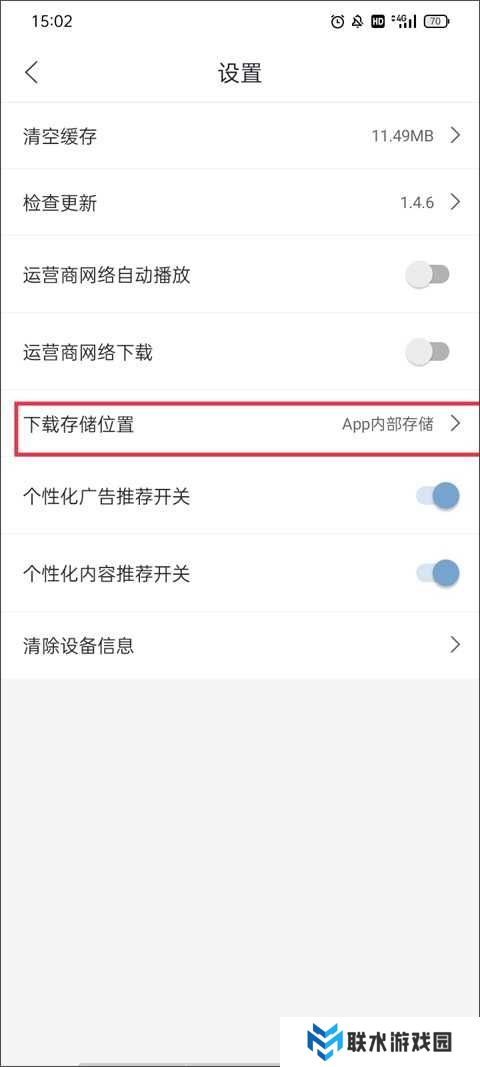Tap the HD indicator icon
Viewport: 480px width, 1067px height.
tap(378, 22)
